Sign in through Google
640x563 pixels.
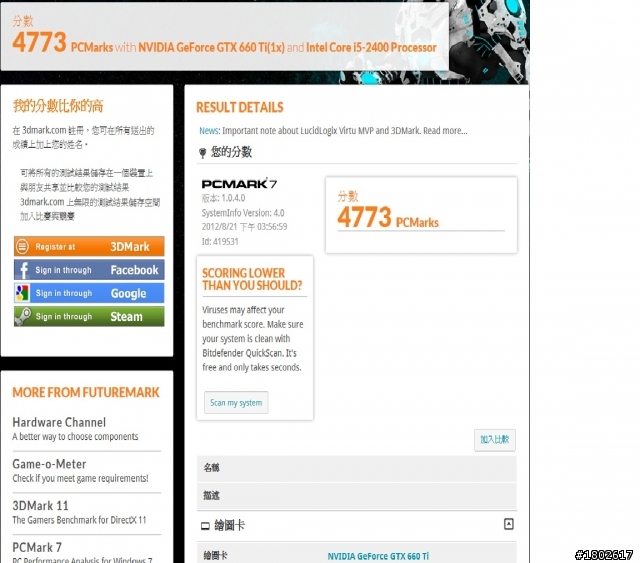[x=89, y=293]
